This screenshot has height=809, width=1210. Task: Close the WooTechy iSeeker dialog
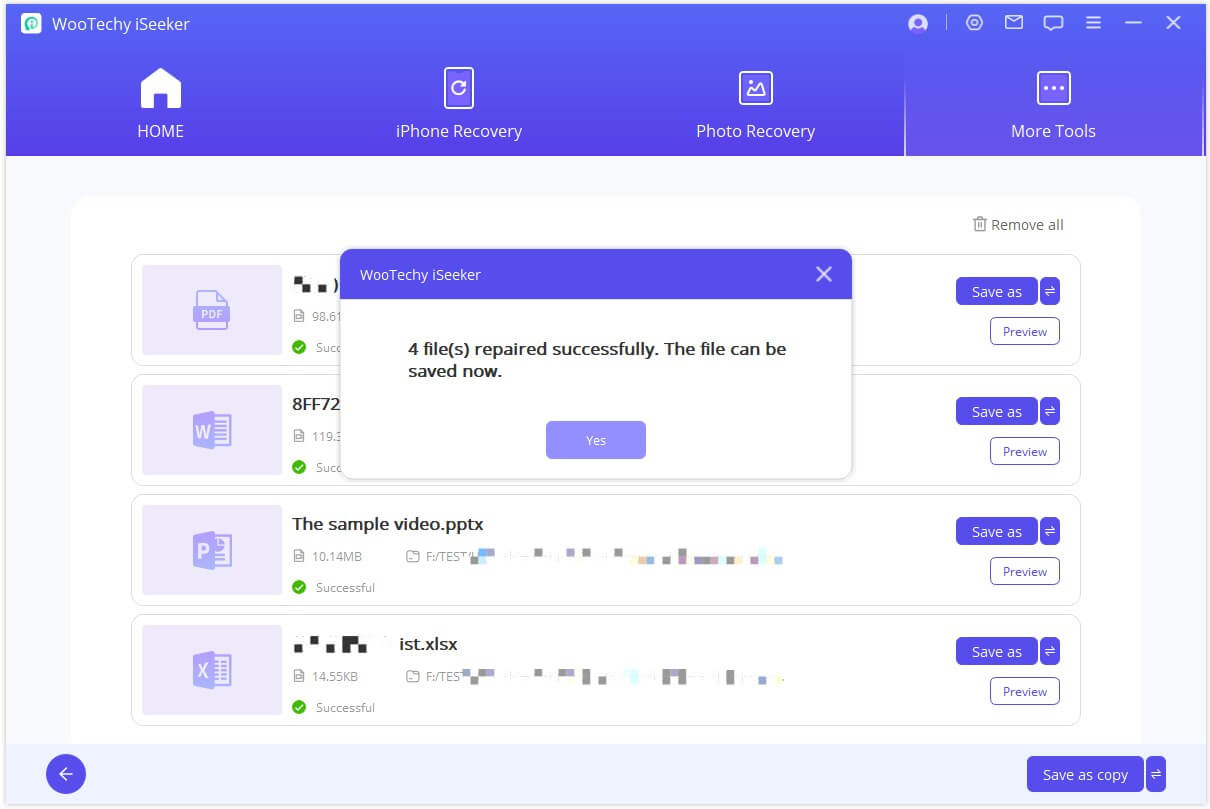823,274
